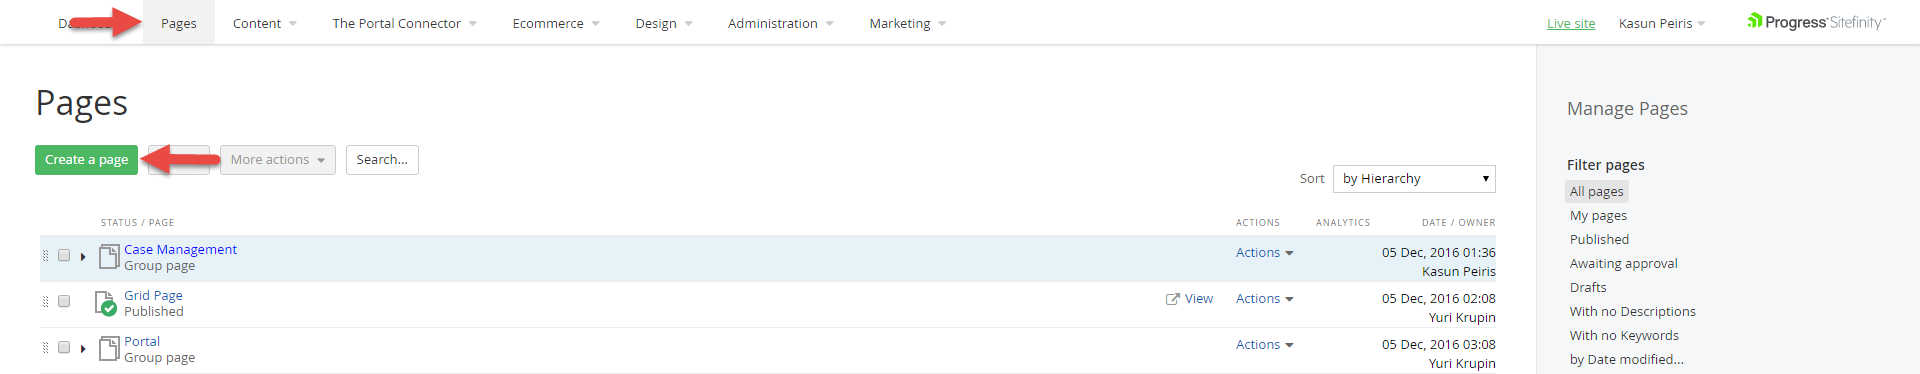
Task: Open the Sort by Hierarchy dropdown
Action: [x=1414, y=179]
